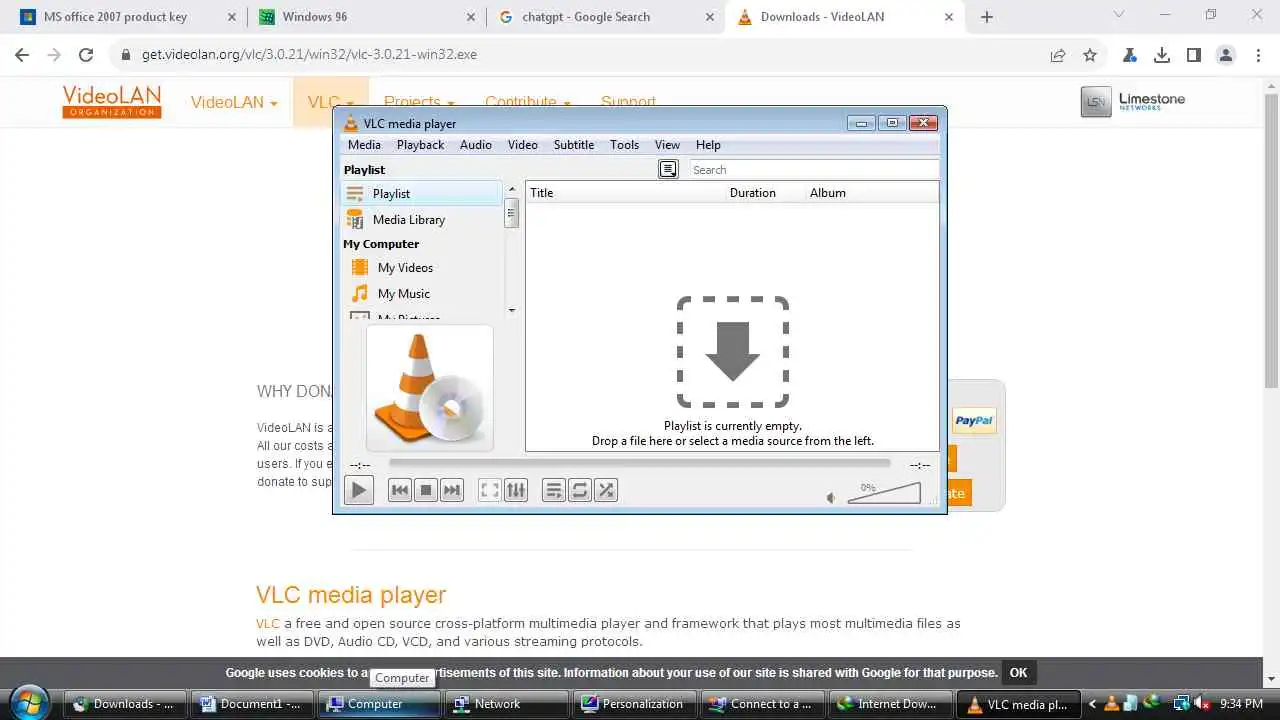
Task: Click the VLC playlist Search field
Action: [814, 170]
